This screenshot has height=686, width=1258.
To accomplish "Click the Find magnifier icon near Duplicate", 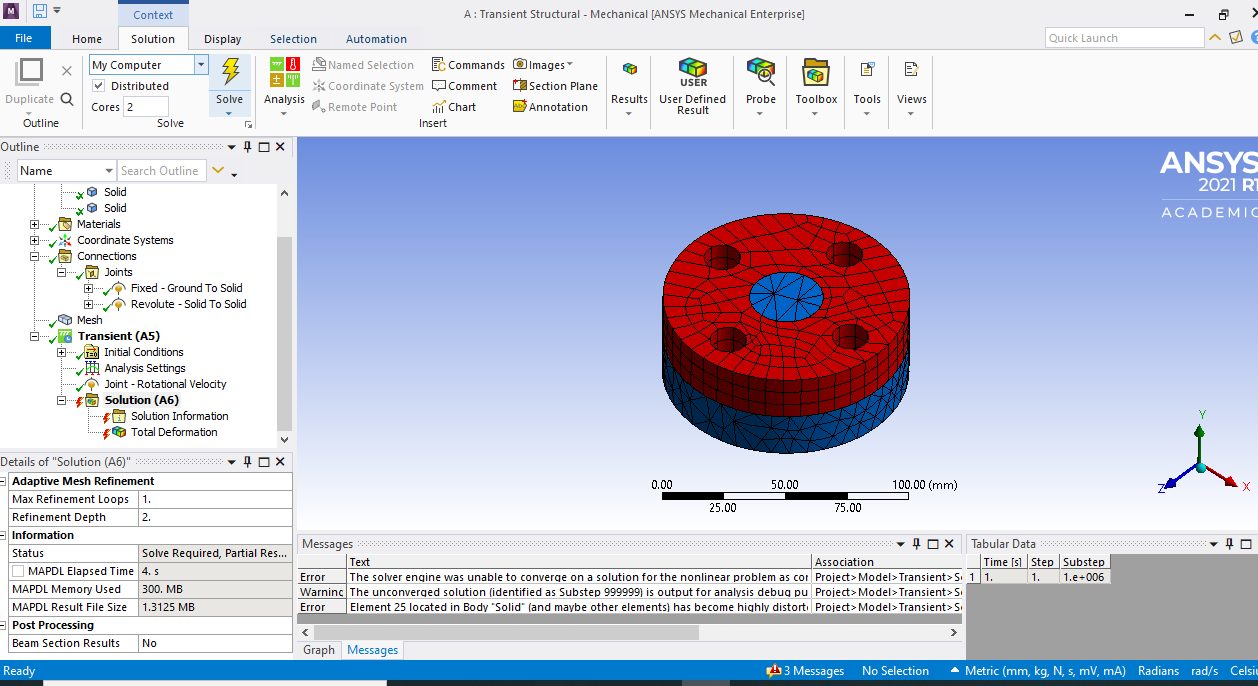I will (x=67, y=99).
